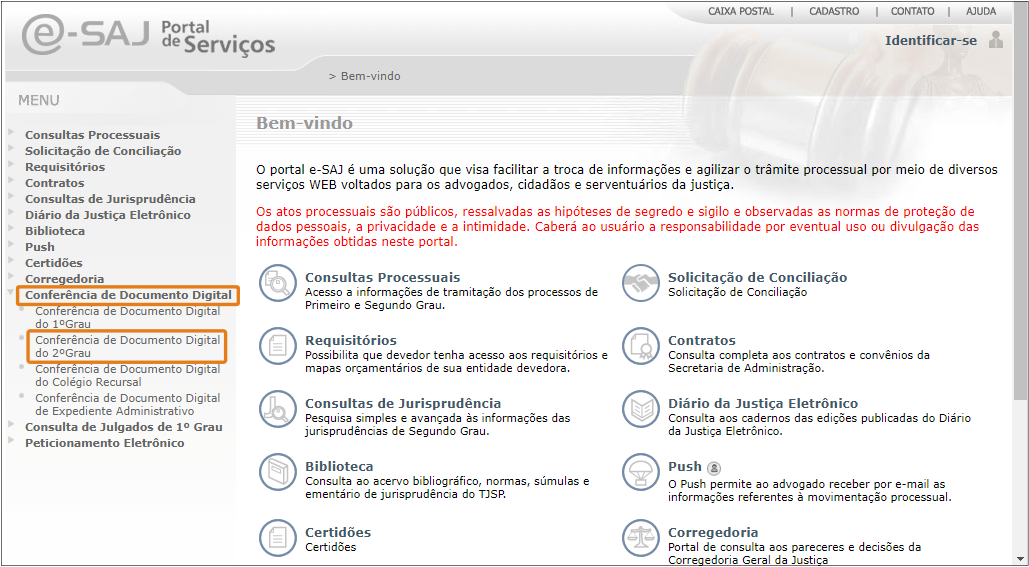Viewport: 1029px width, 567px height.
Task: Open the Push heading link
Action: click(x=685, y=467)
